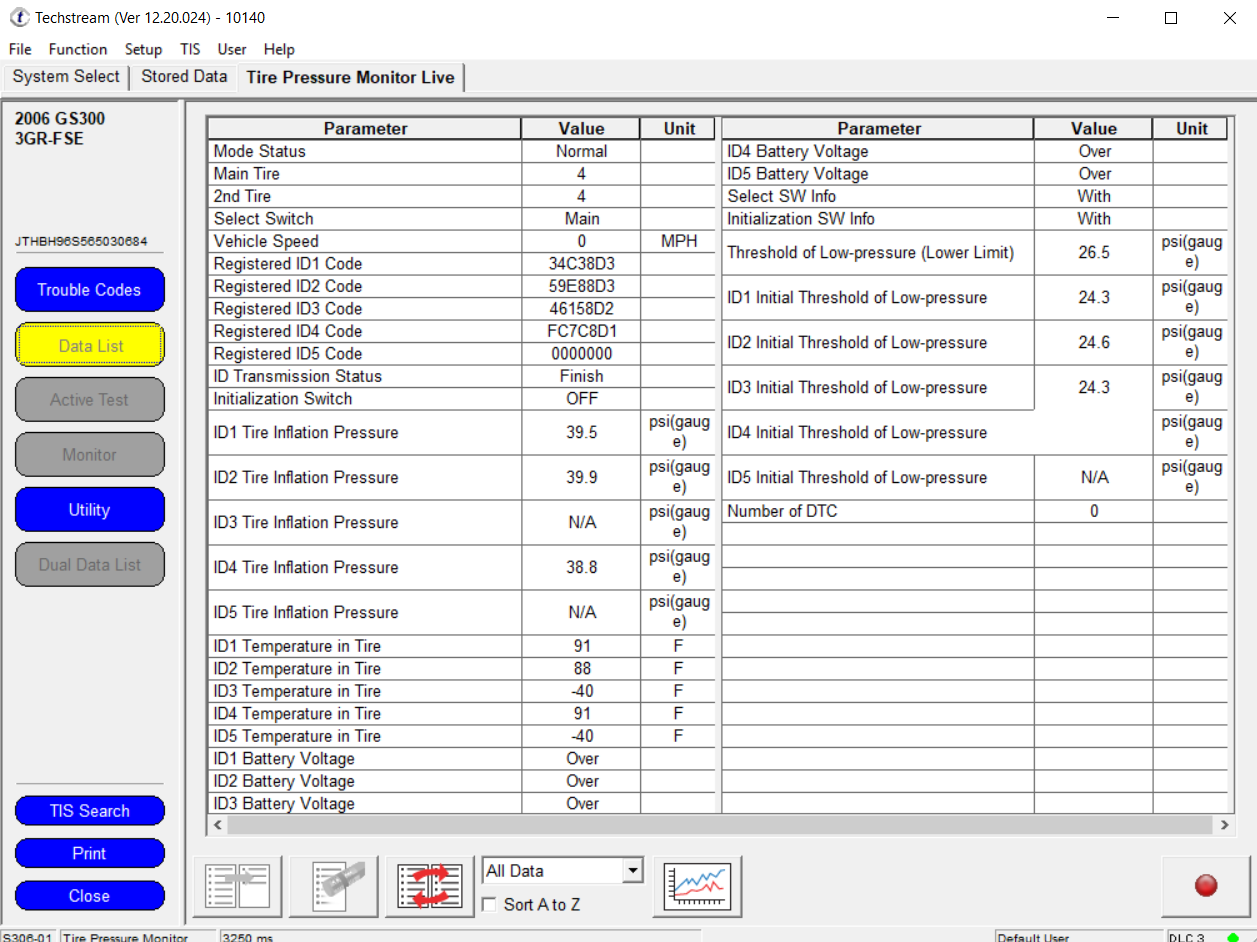Enable the Sort A to Z checkbox
The height and width of the screenshot is (942, 1257).
pyautogui.click(x=490, y=904)
